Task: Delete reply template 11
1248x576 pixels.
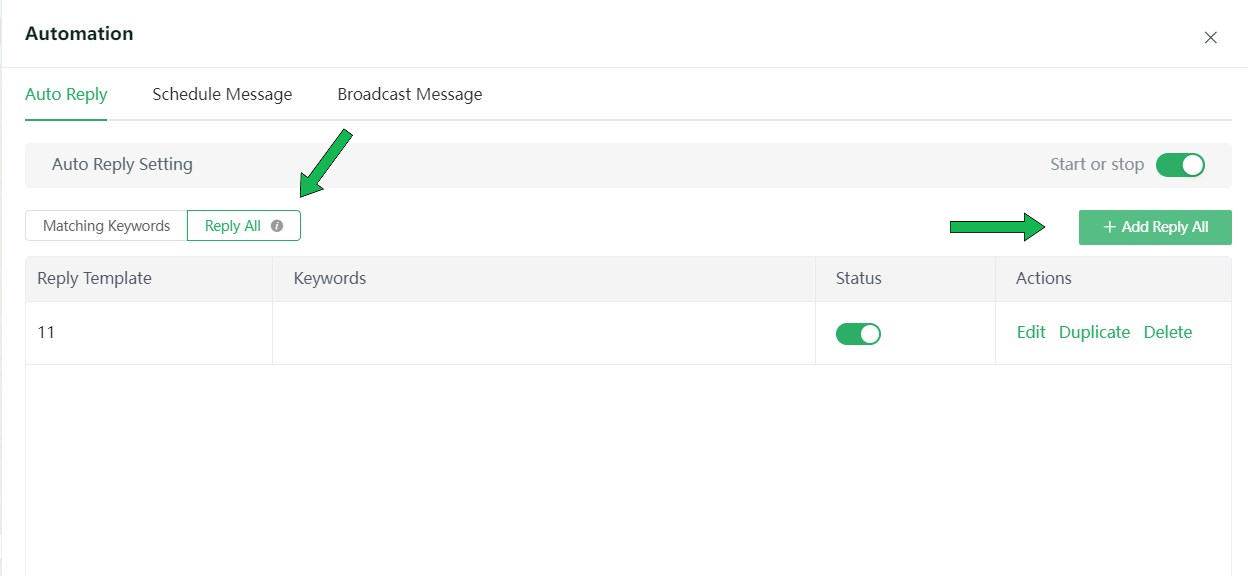Action: (1167, 332)
